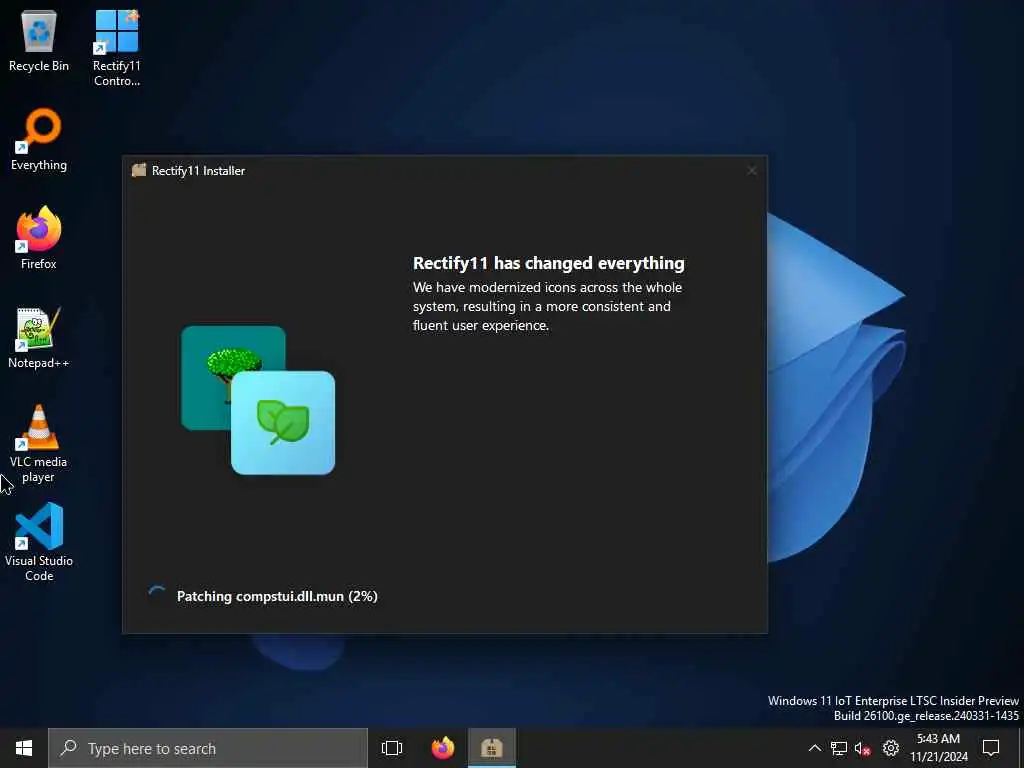Image resolution: width=1024 pixels, height=768 pixels.
Task: Open the clock and date flyout
Action: (938, 748)
